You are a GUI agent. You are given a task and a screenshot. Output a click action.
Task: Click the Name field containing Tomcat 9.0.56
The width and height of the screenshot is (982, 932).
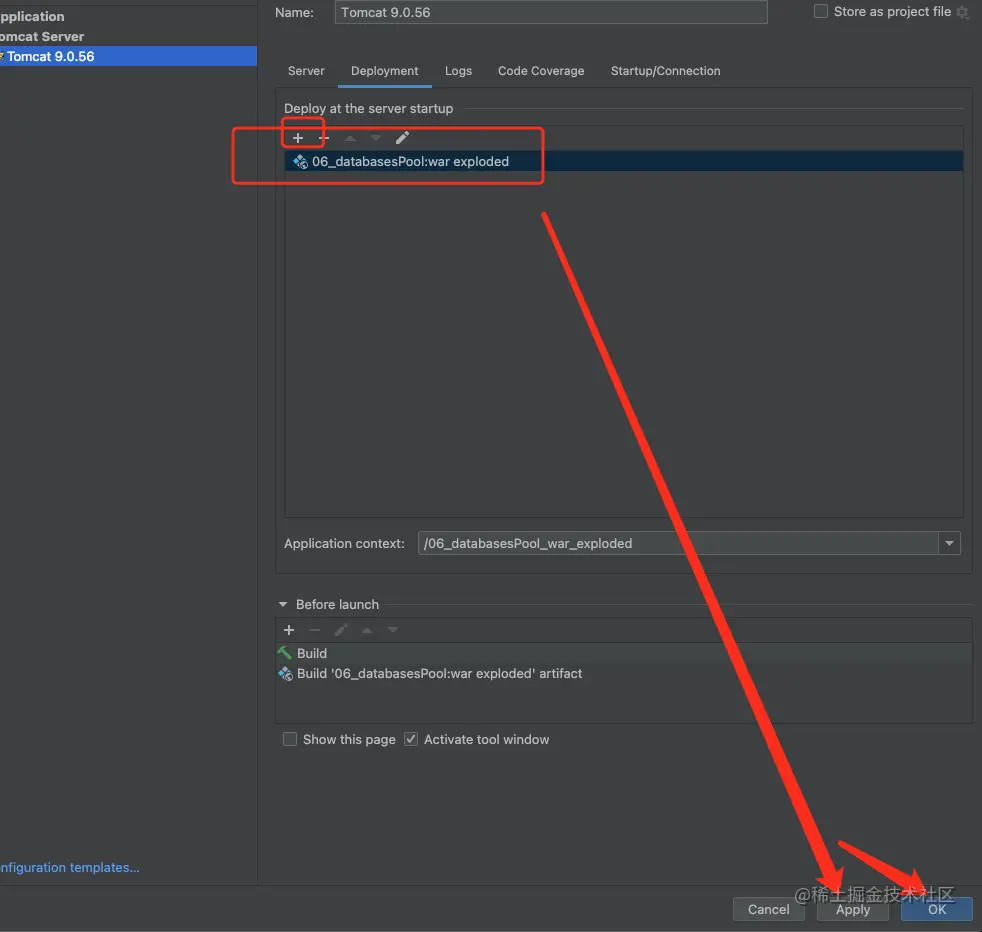[x=551, y=13]
